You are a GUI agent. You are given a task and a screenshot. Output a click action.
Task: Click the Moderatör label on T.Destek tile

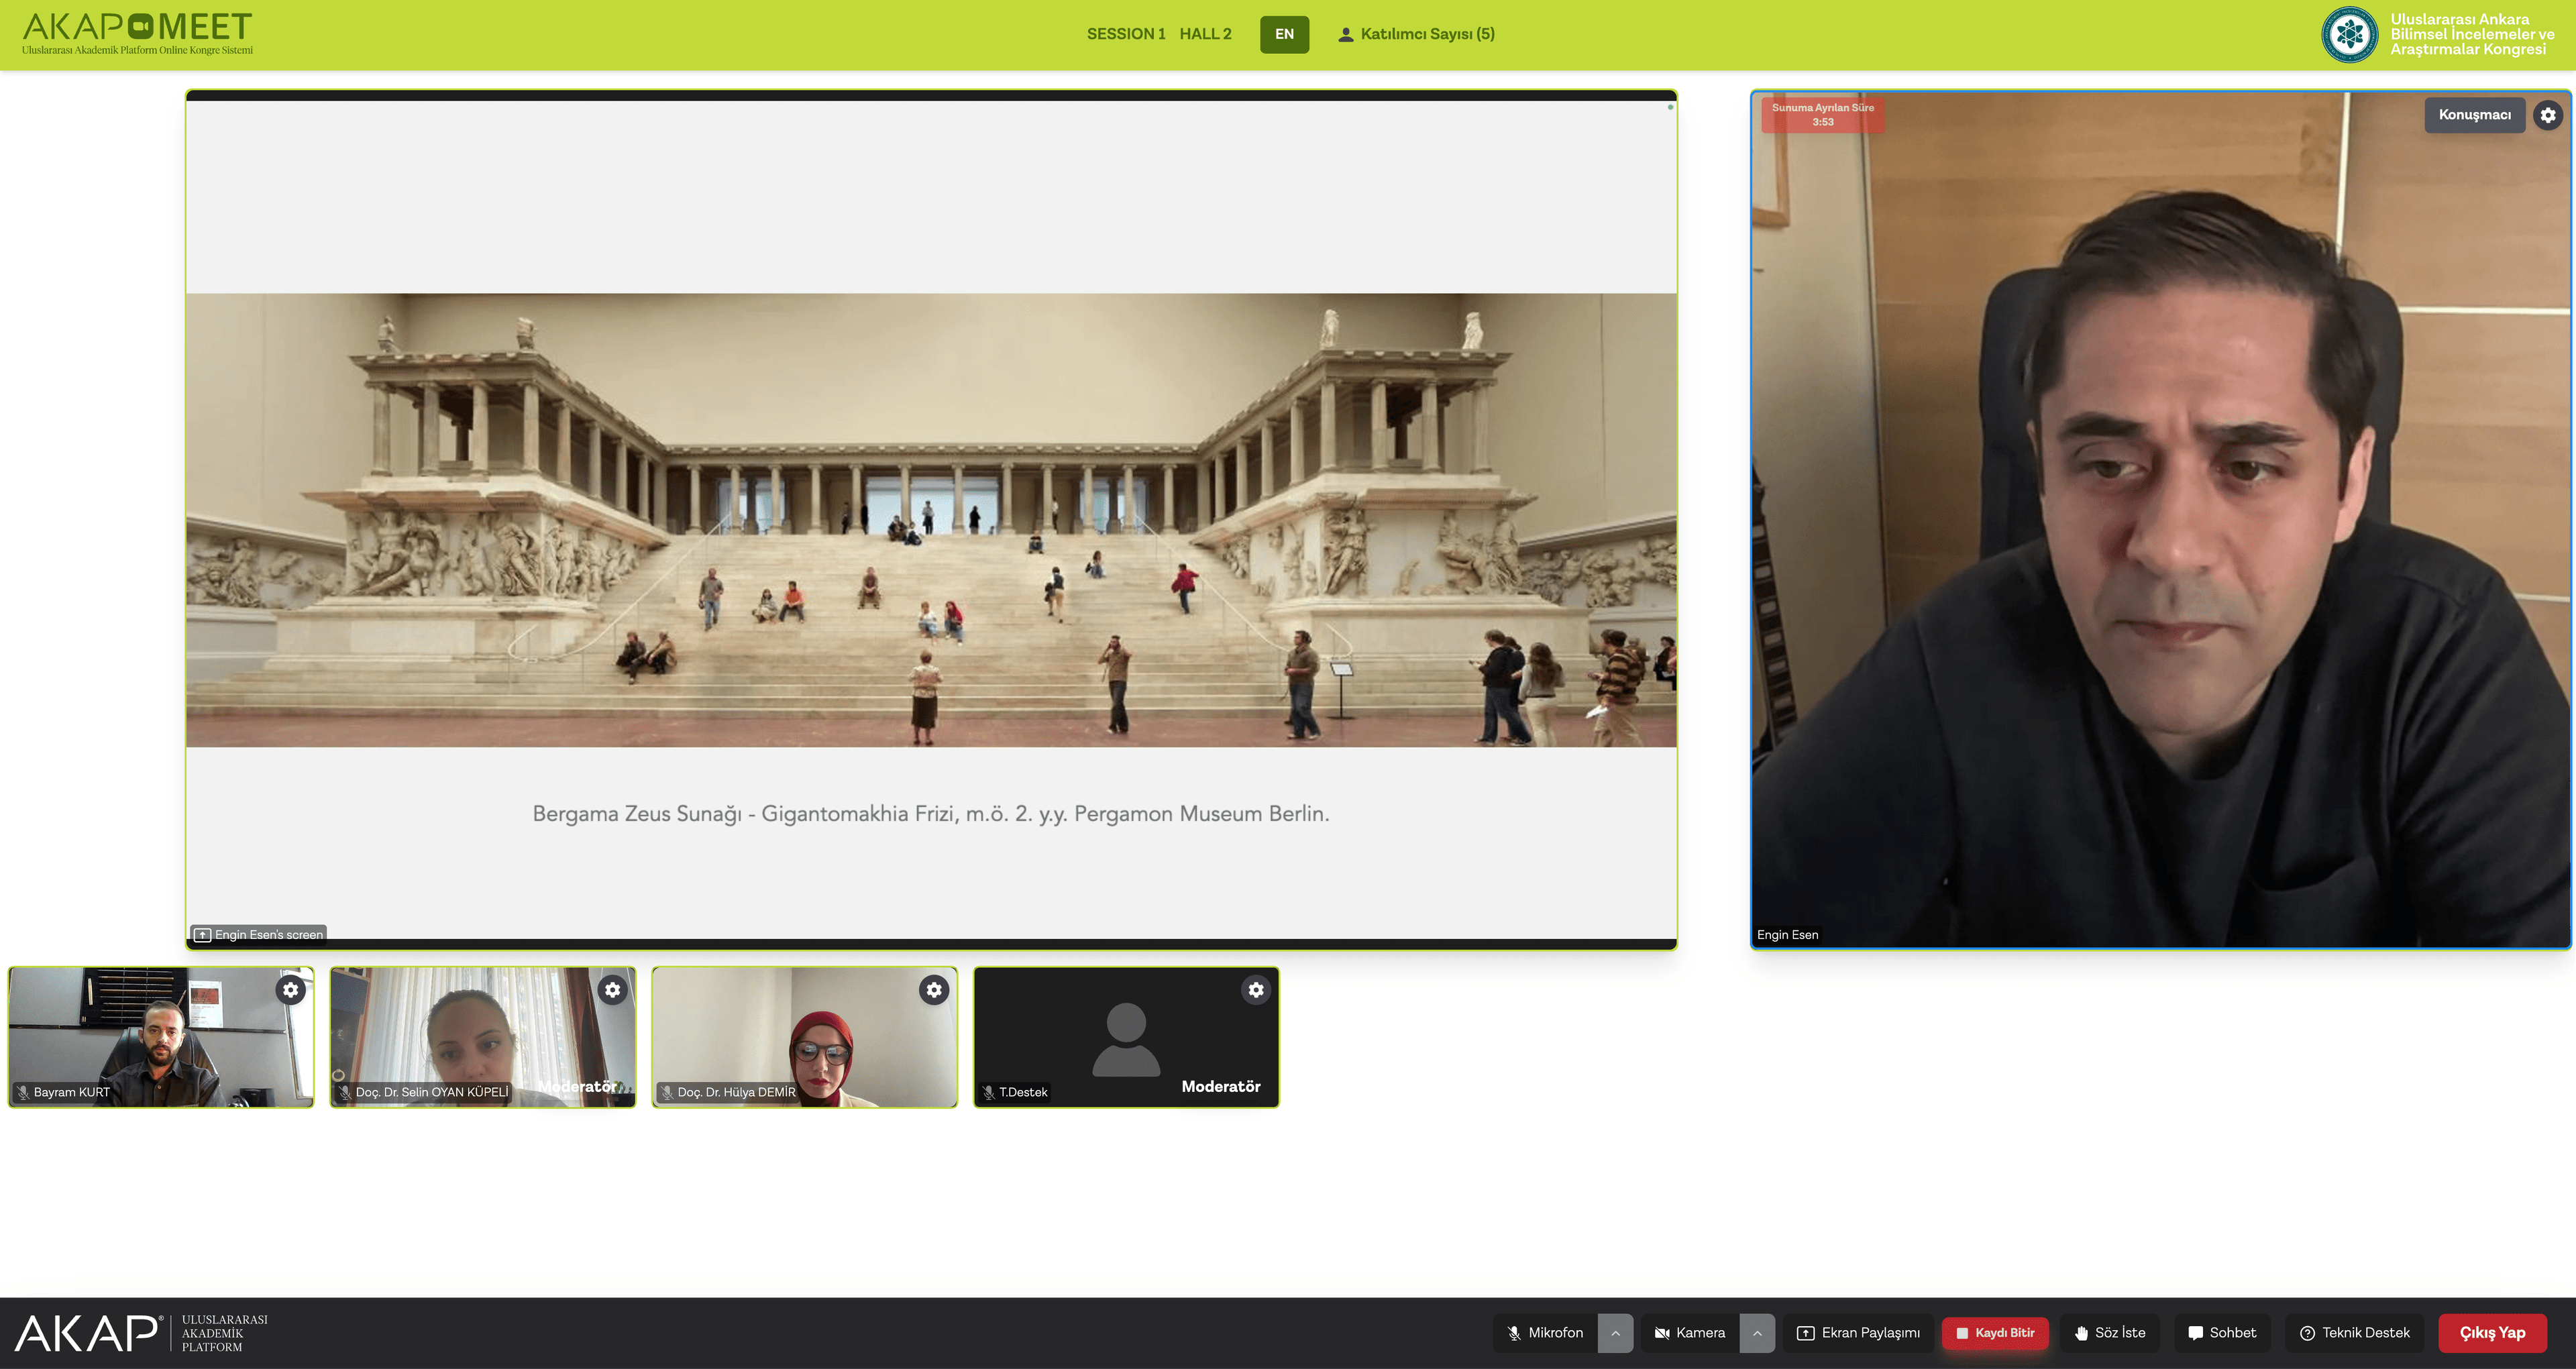1220,1086
